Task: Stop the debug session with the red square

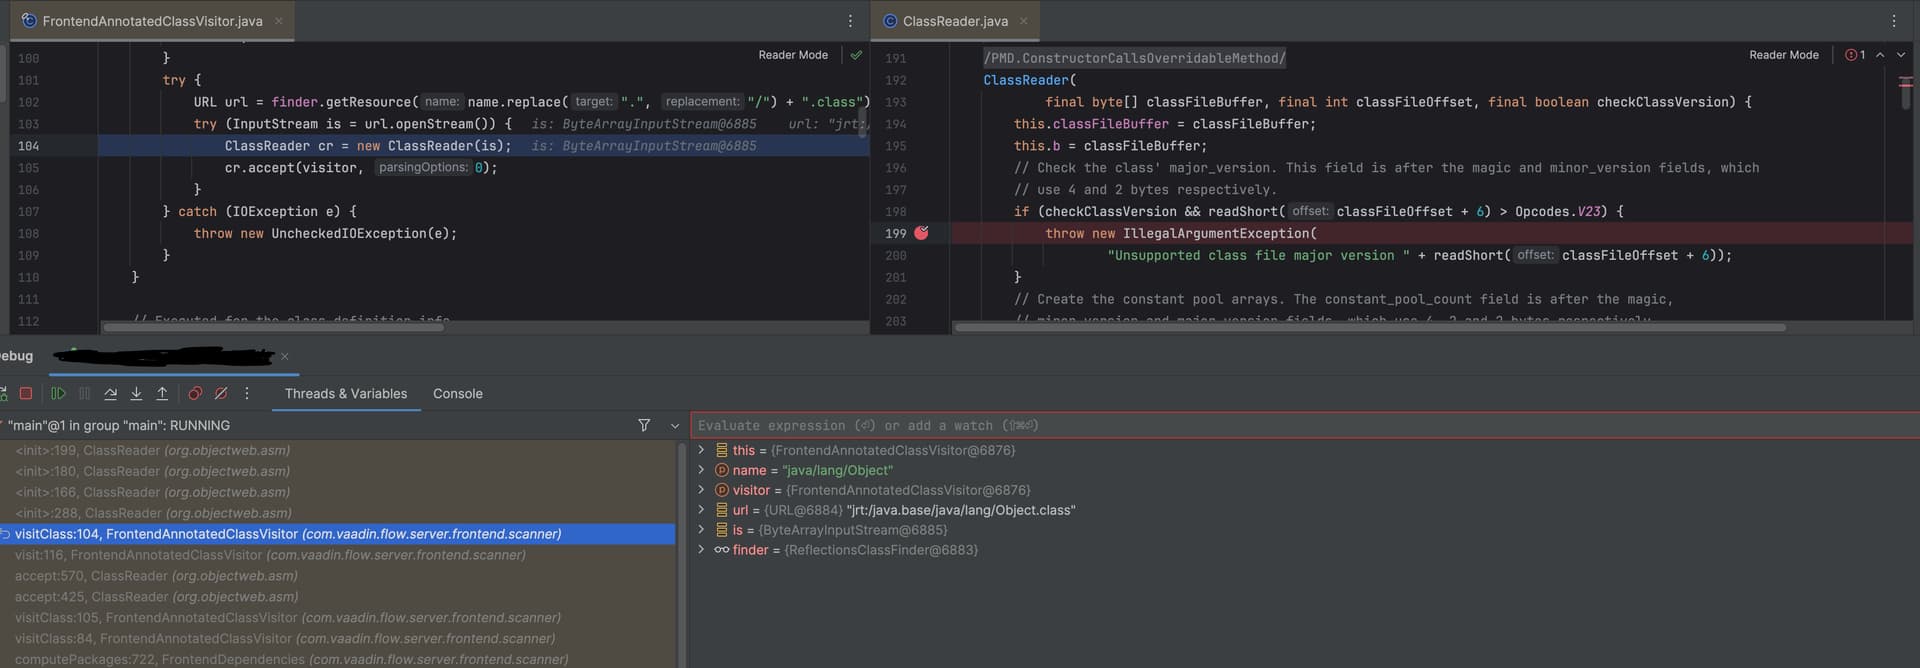Action: pos(26,394)
